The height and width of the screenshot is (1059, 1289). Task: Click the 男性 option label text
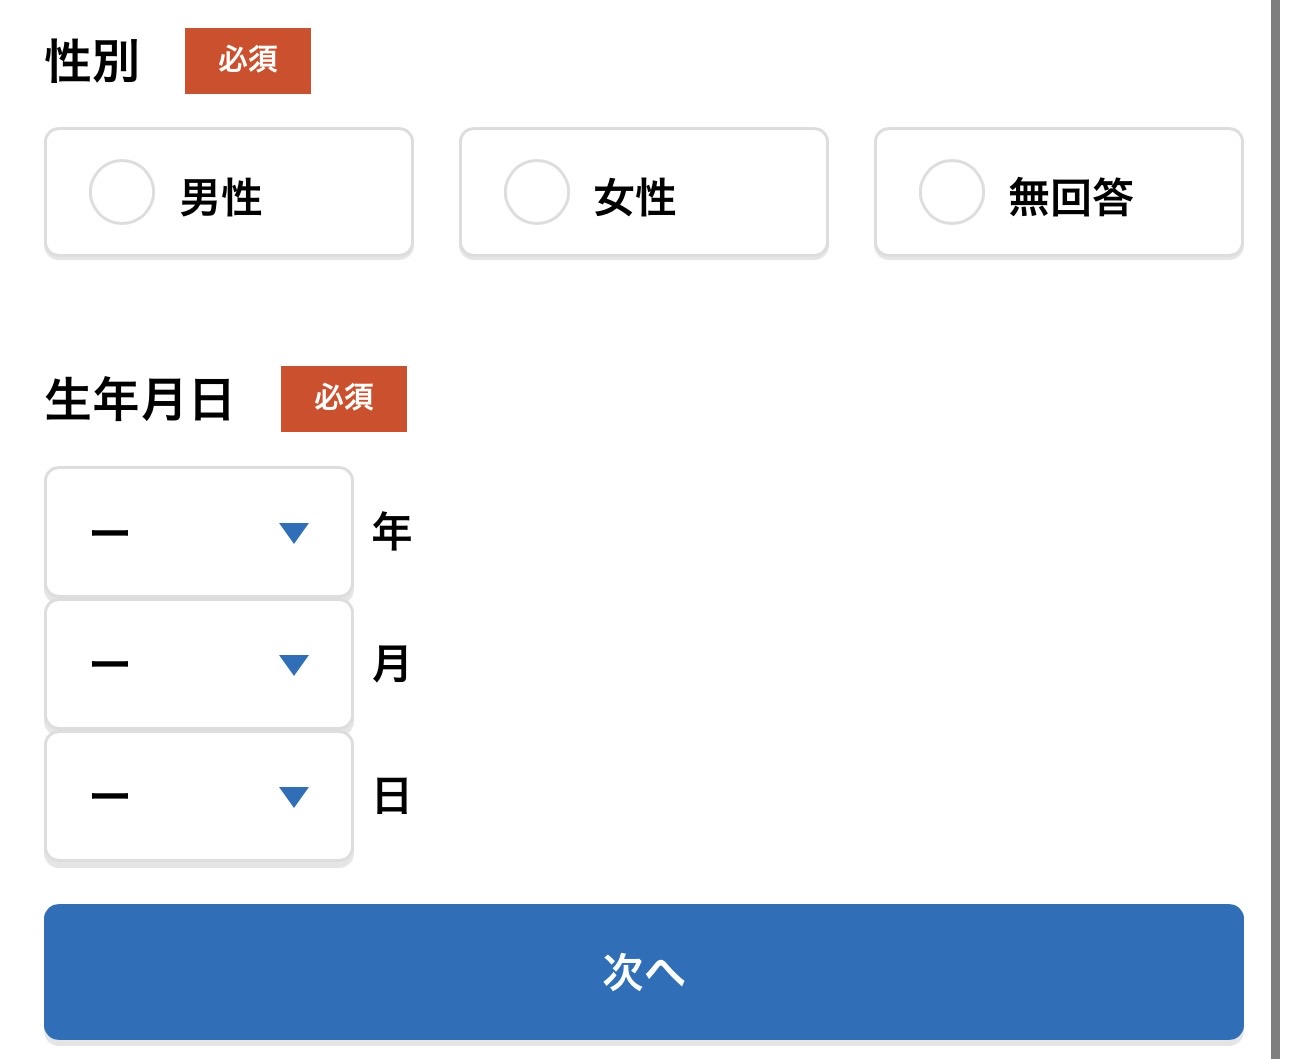coord(221,197)
